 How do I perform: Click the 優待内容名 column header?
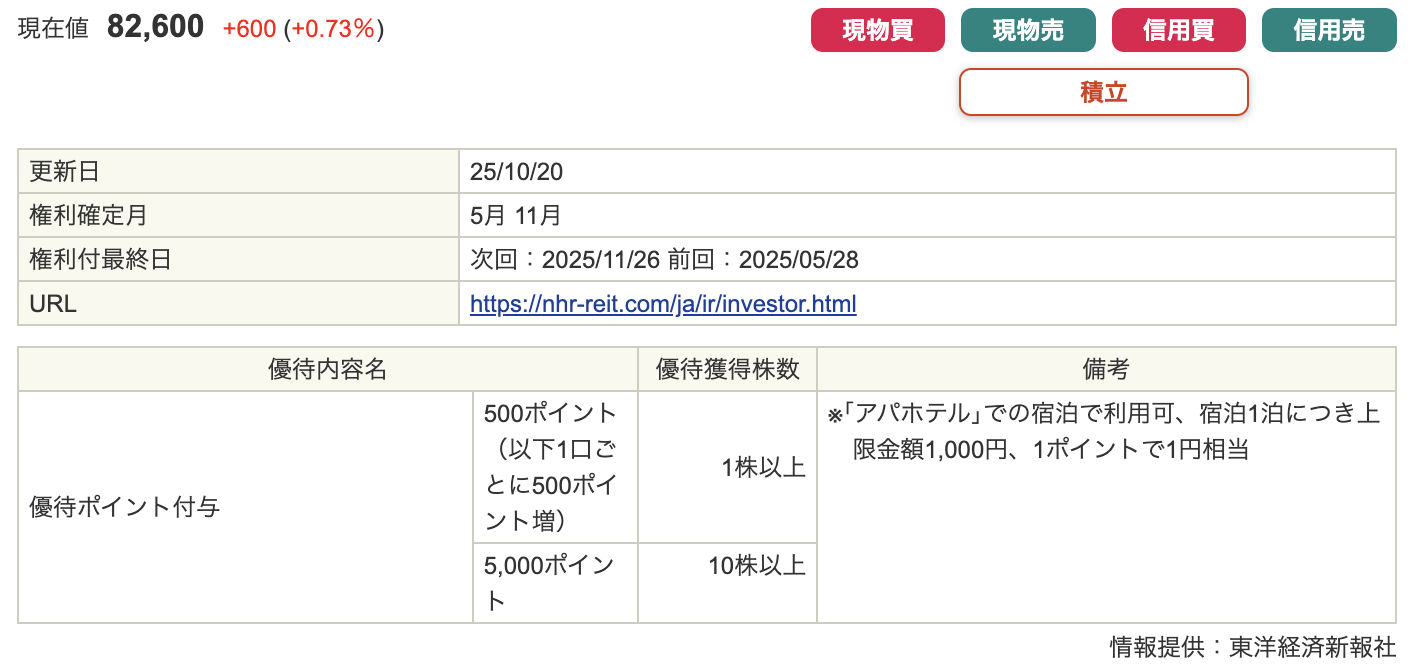point(328,369)
